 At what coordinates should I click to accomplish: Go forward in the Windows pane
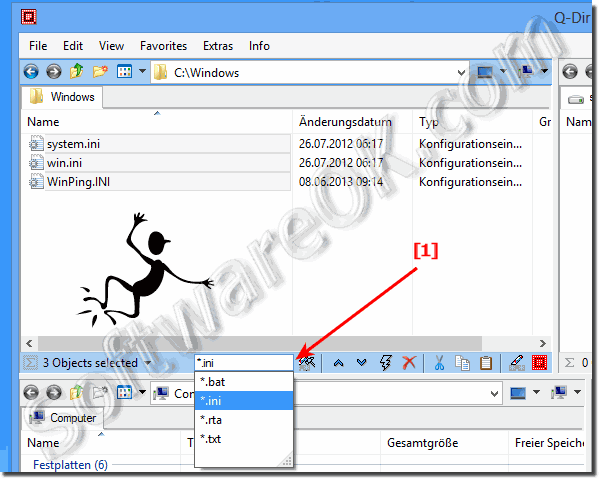pos(53,71)
